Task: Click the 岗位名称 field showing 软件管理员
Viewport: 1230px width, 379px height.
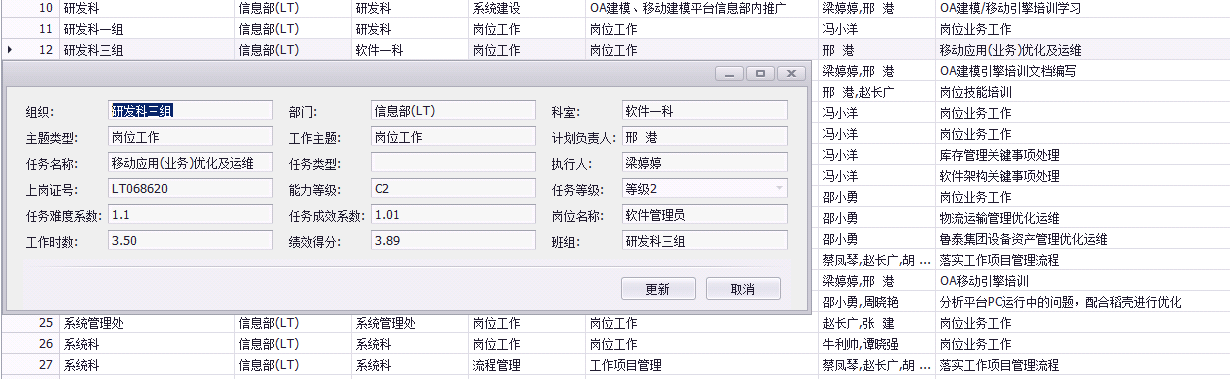Action: pos(705,214)
